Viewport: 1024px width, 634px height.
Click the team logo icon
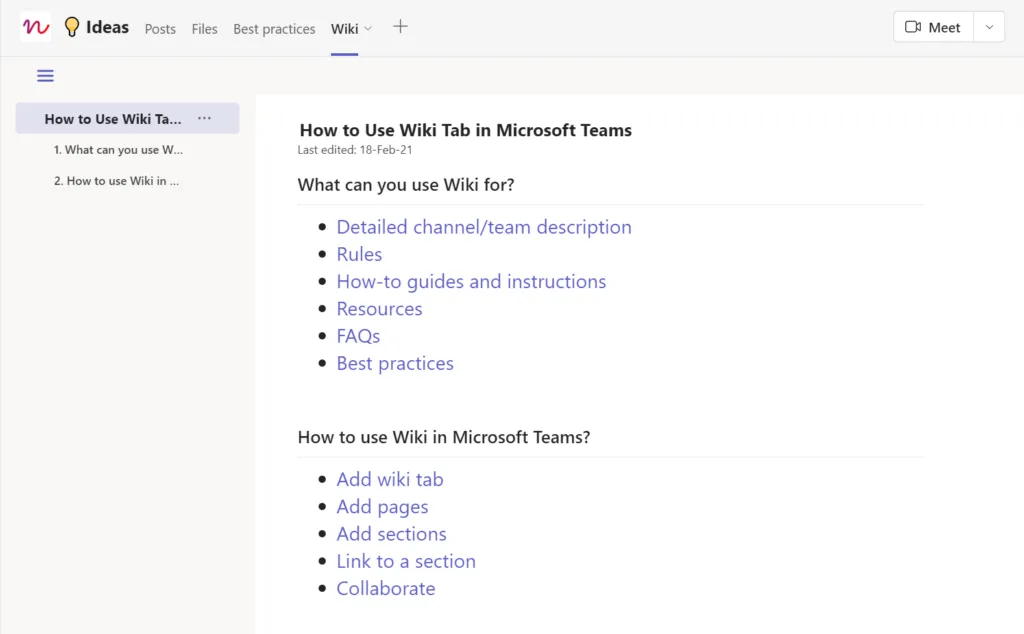(x=35, y=27)
